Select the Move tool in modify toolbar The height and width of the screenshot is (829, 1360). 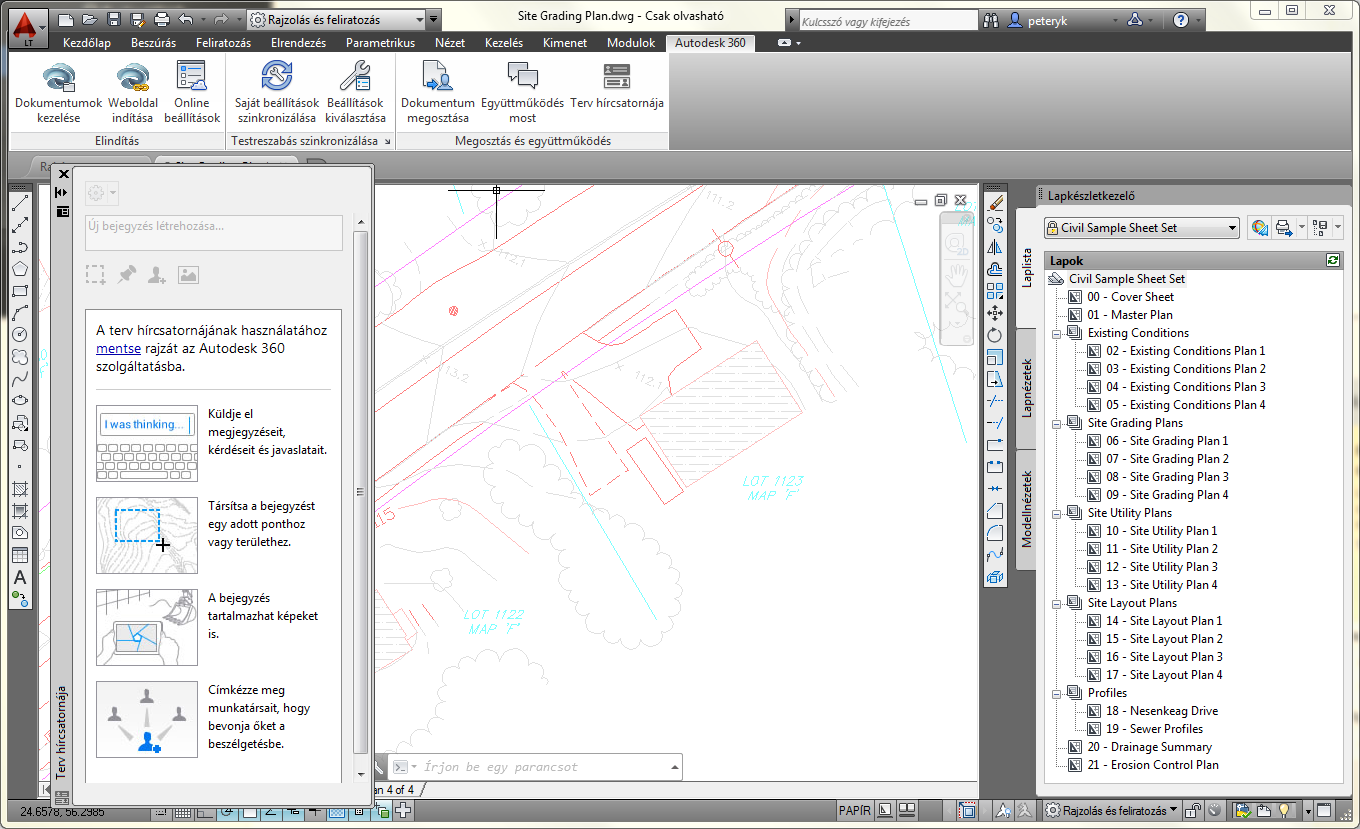coord(994,313)
